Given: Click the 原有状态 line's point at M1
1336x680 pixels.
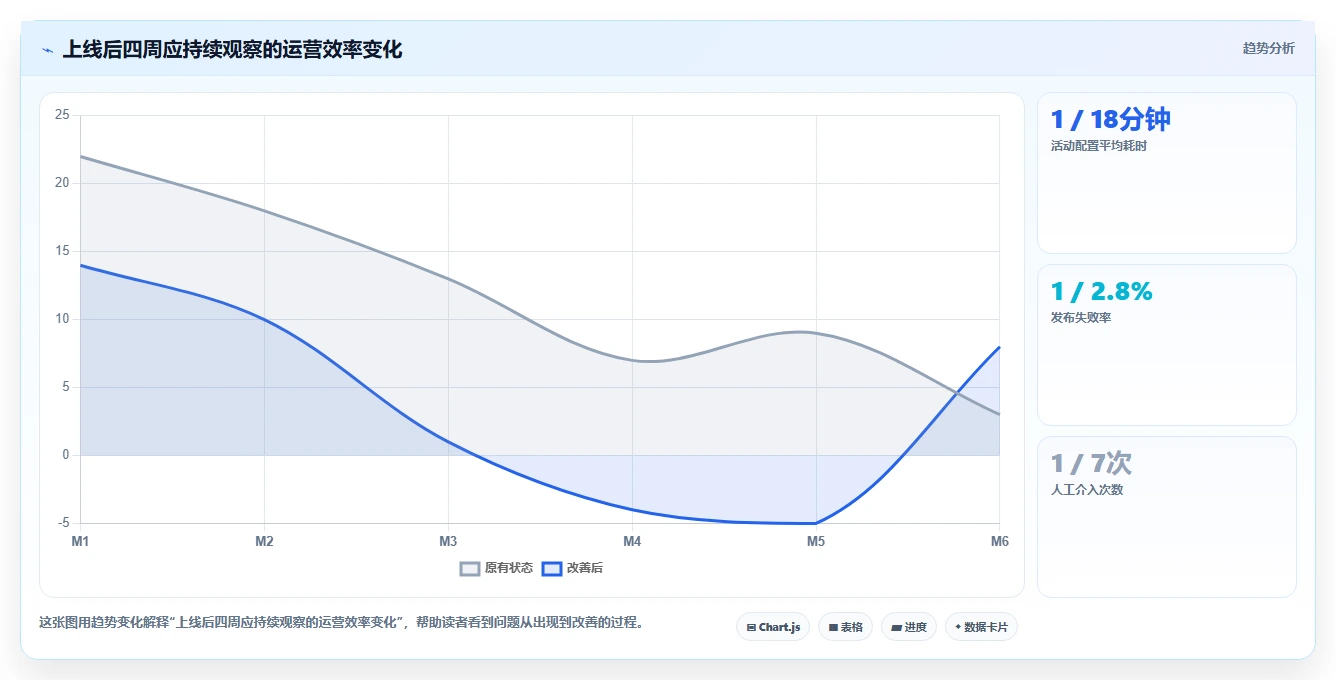Looking at the screenshot, I should (x=80, y=156).
